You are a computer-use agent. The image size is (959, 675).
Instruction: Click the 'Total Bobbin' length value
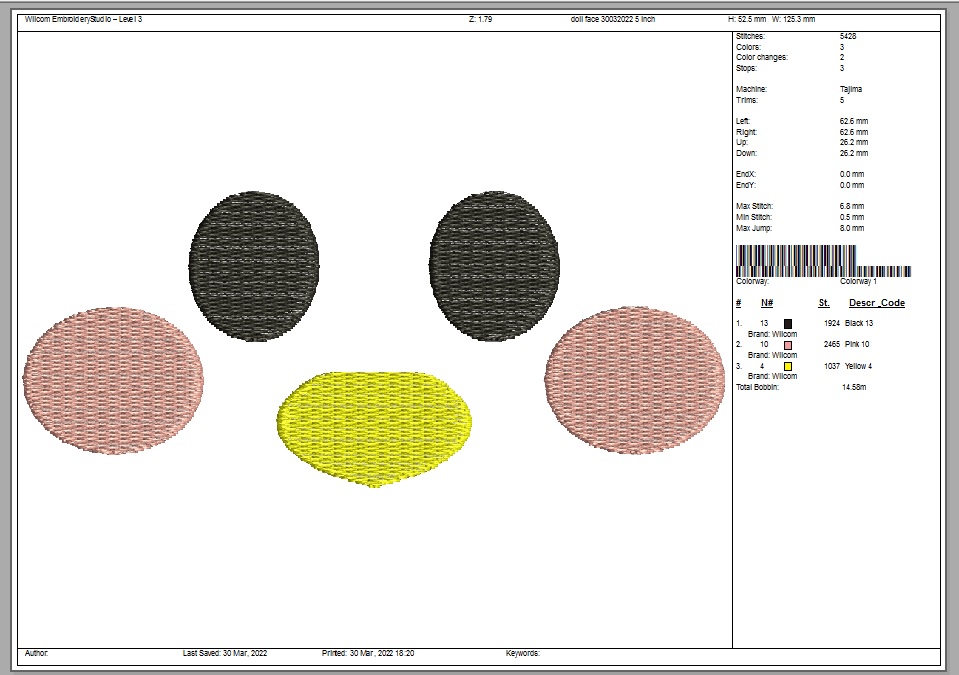coord(853,387)
